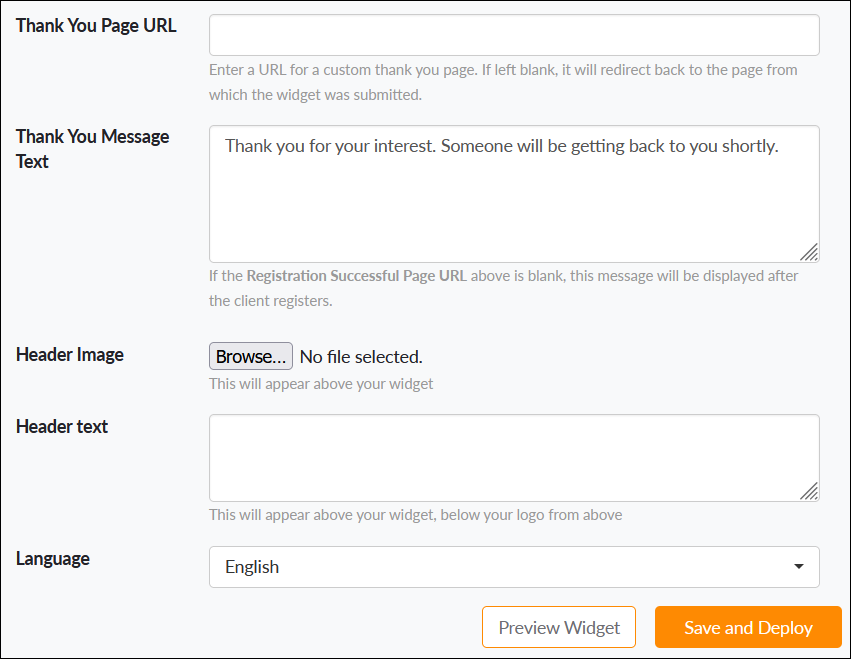851x659 pixels.
Task: Click inside the empty Header text box
Action: (x=514, y=455)
